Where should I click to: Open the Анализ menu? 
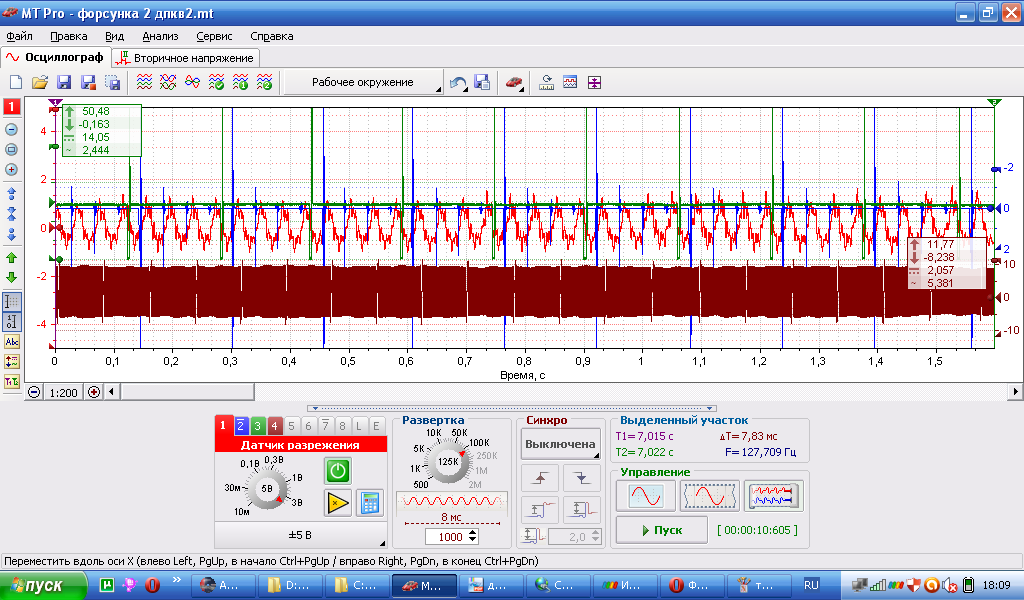160,37
